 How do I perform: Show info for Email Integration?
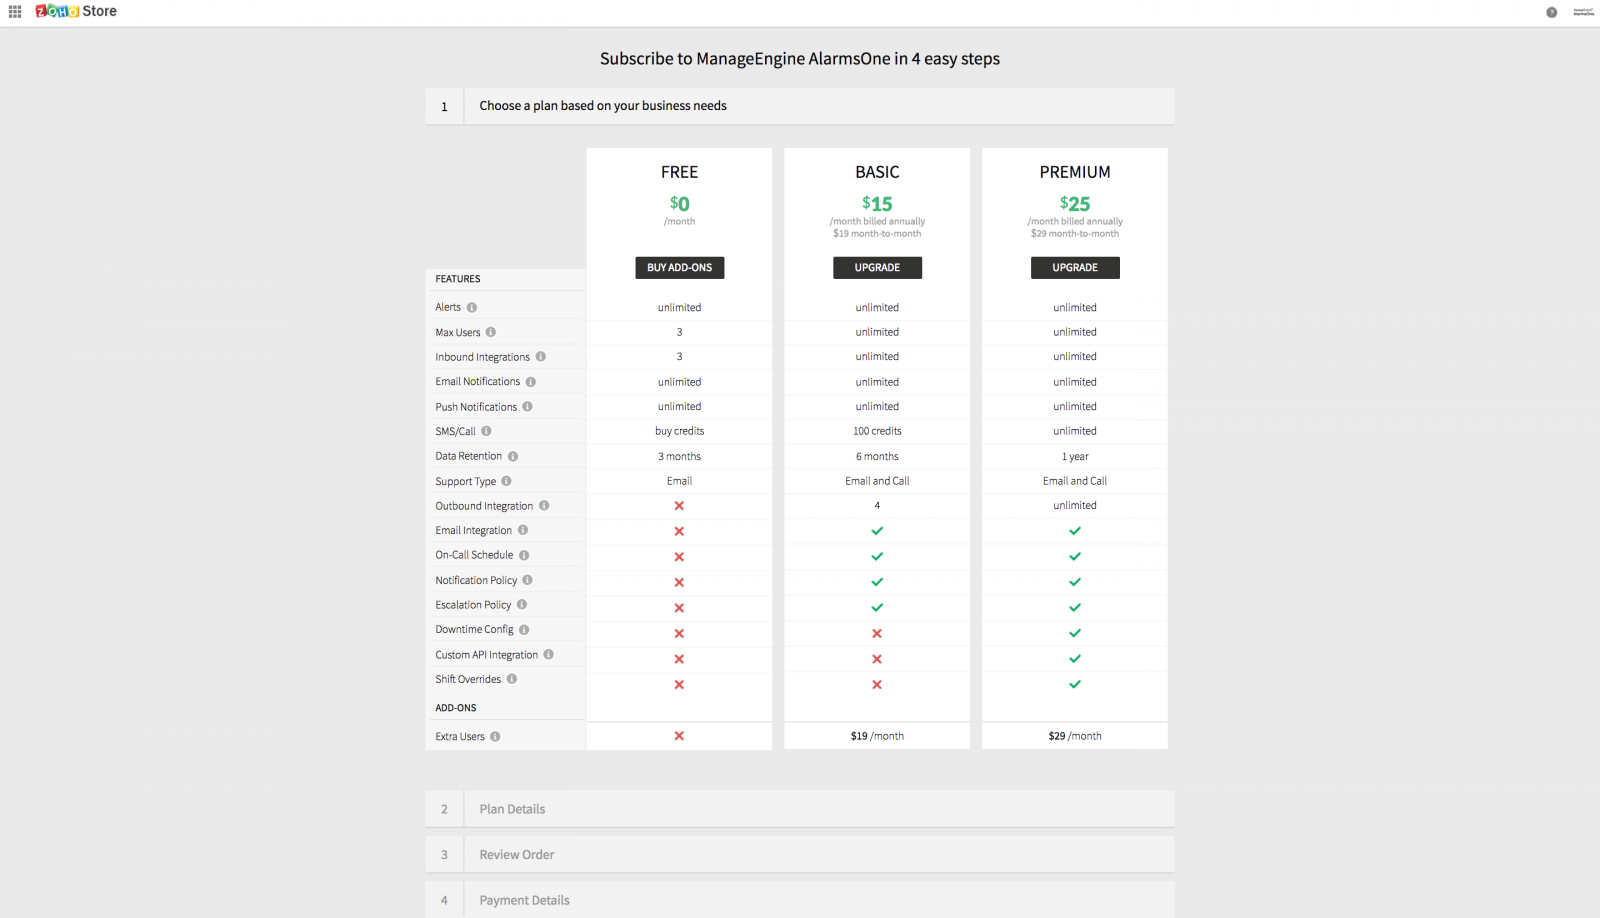click(x=523, y=530)
